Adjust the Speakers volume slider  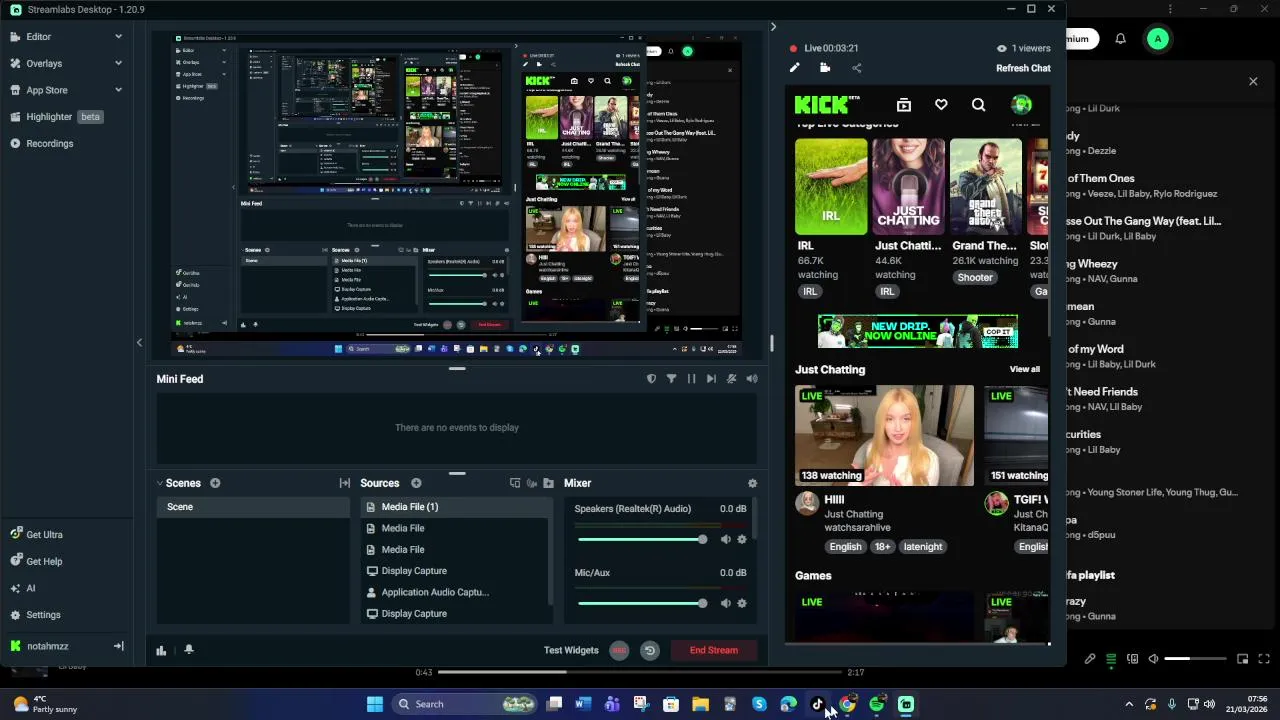pos(642,540)
